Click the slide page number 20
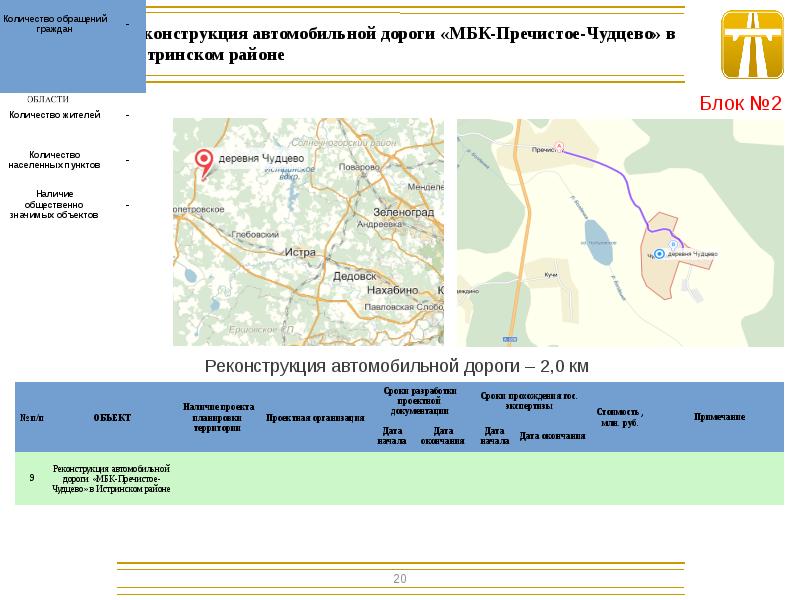 [400, 579]
